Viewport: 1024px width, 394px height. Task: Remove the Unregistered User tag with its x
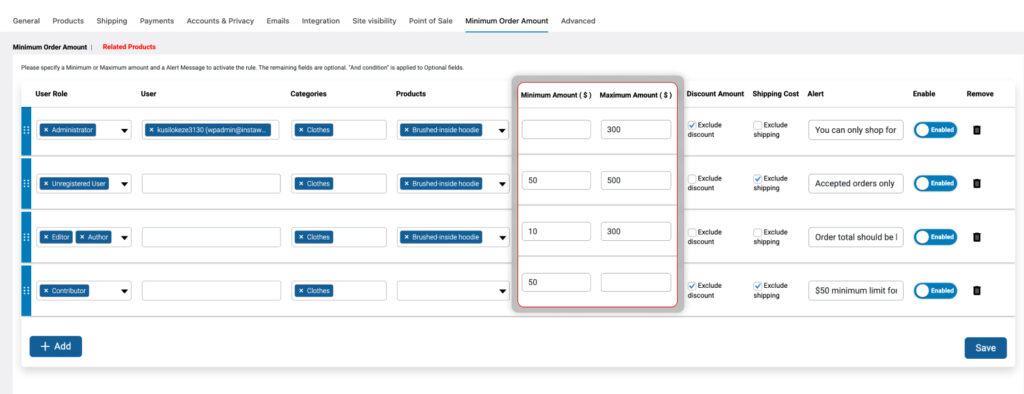click(46, 184)
